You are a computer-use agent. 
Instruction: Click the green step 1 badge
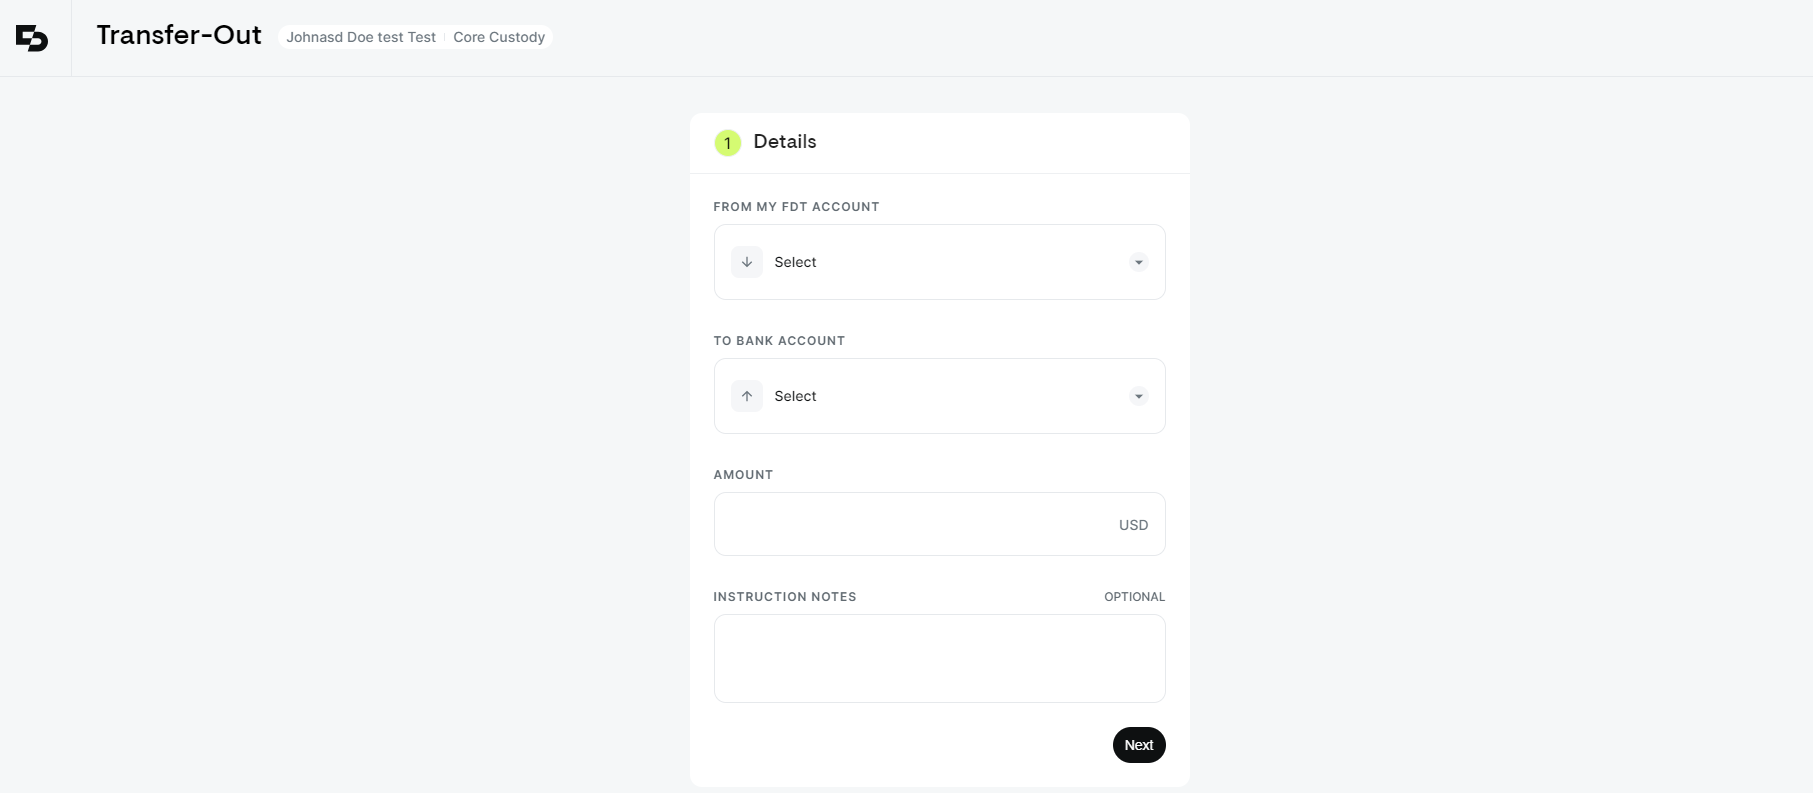[728, 143]
